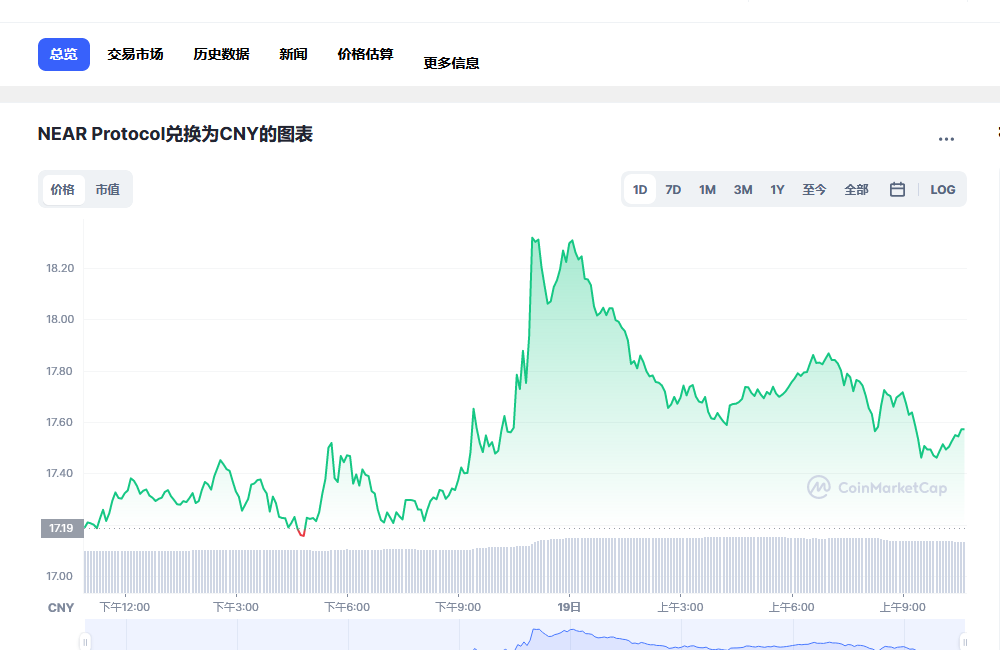Select the 1D time range
Screen dimensions: 1000x650
pos(640,189)
